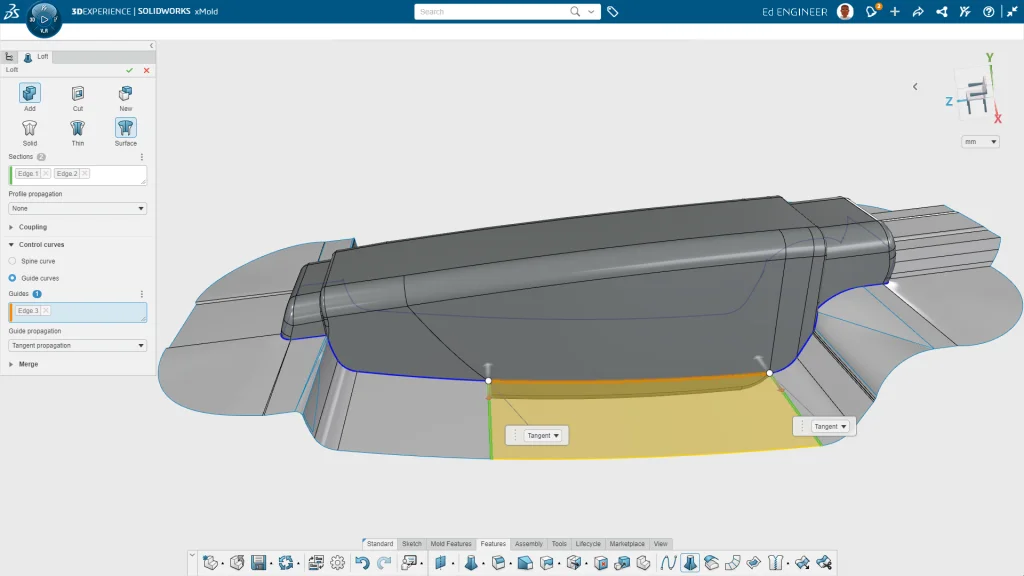
Task: Select the Guide curves radio button
Action: click(x=13, y=278)
